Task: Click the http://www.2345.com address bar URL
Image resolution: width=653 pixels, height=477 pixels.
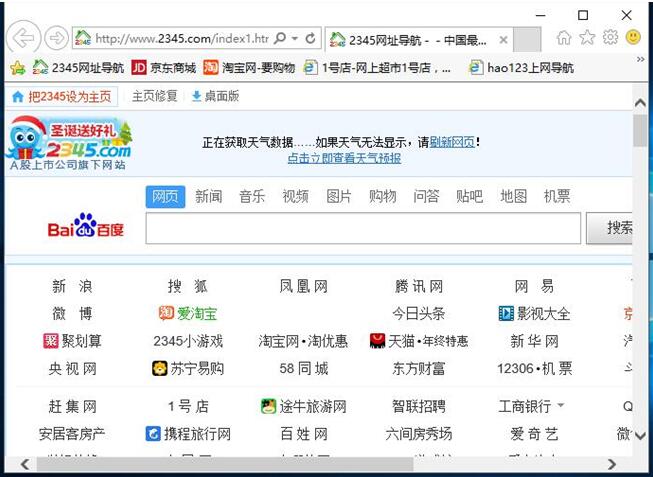Action: [x=182, y=39]
